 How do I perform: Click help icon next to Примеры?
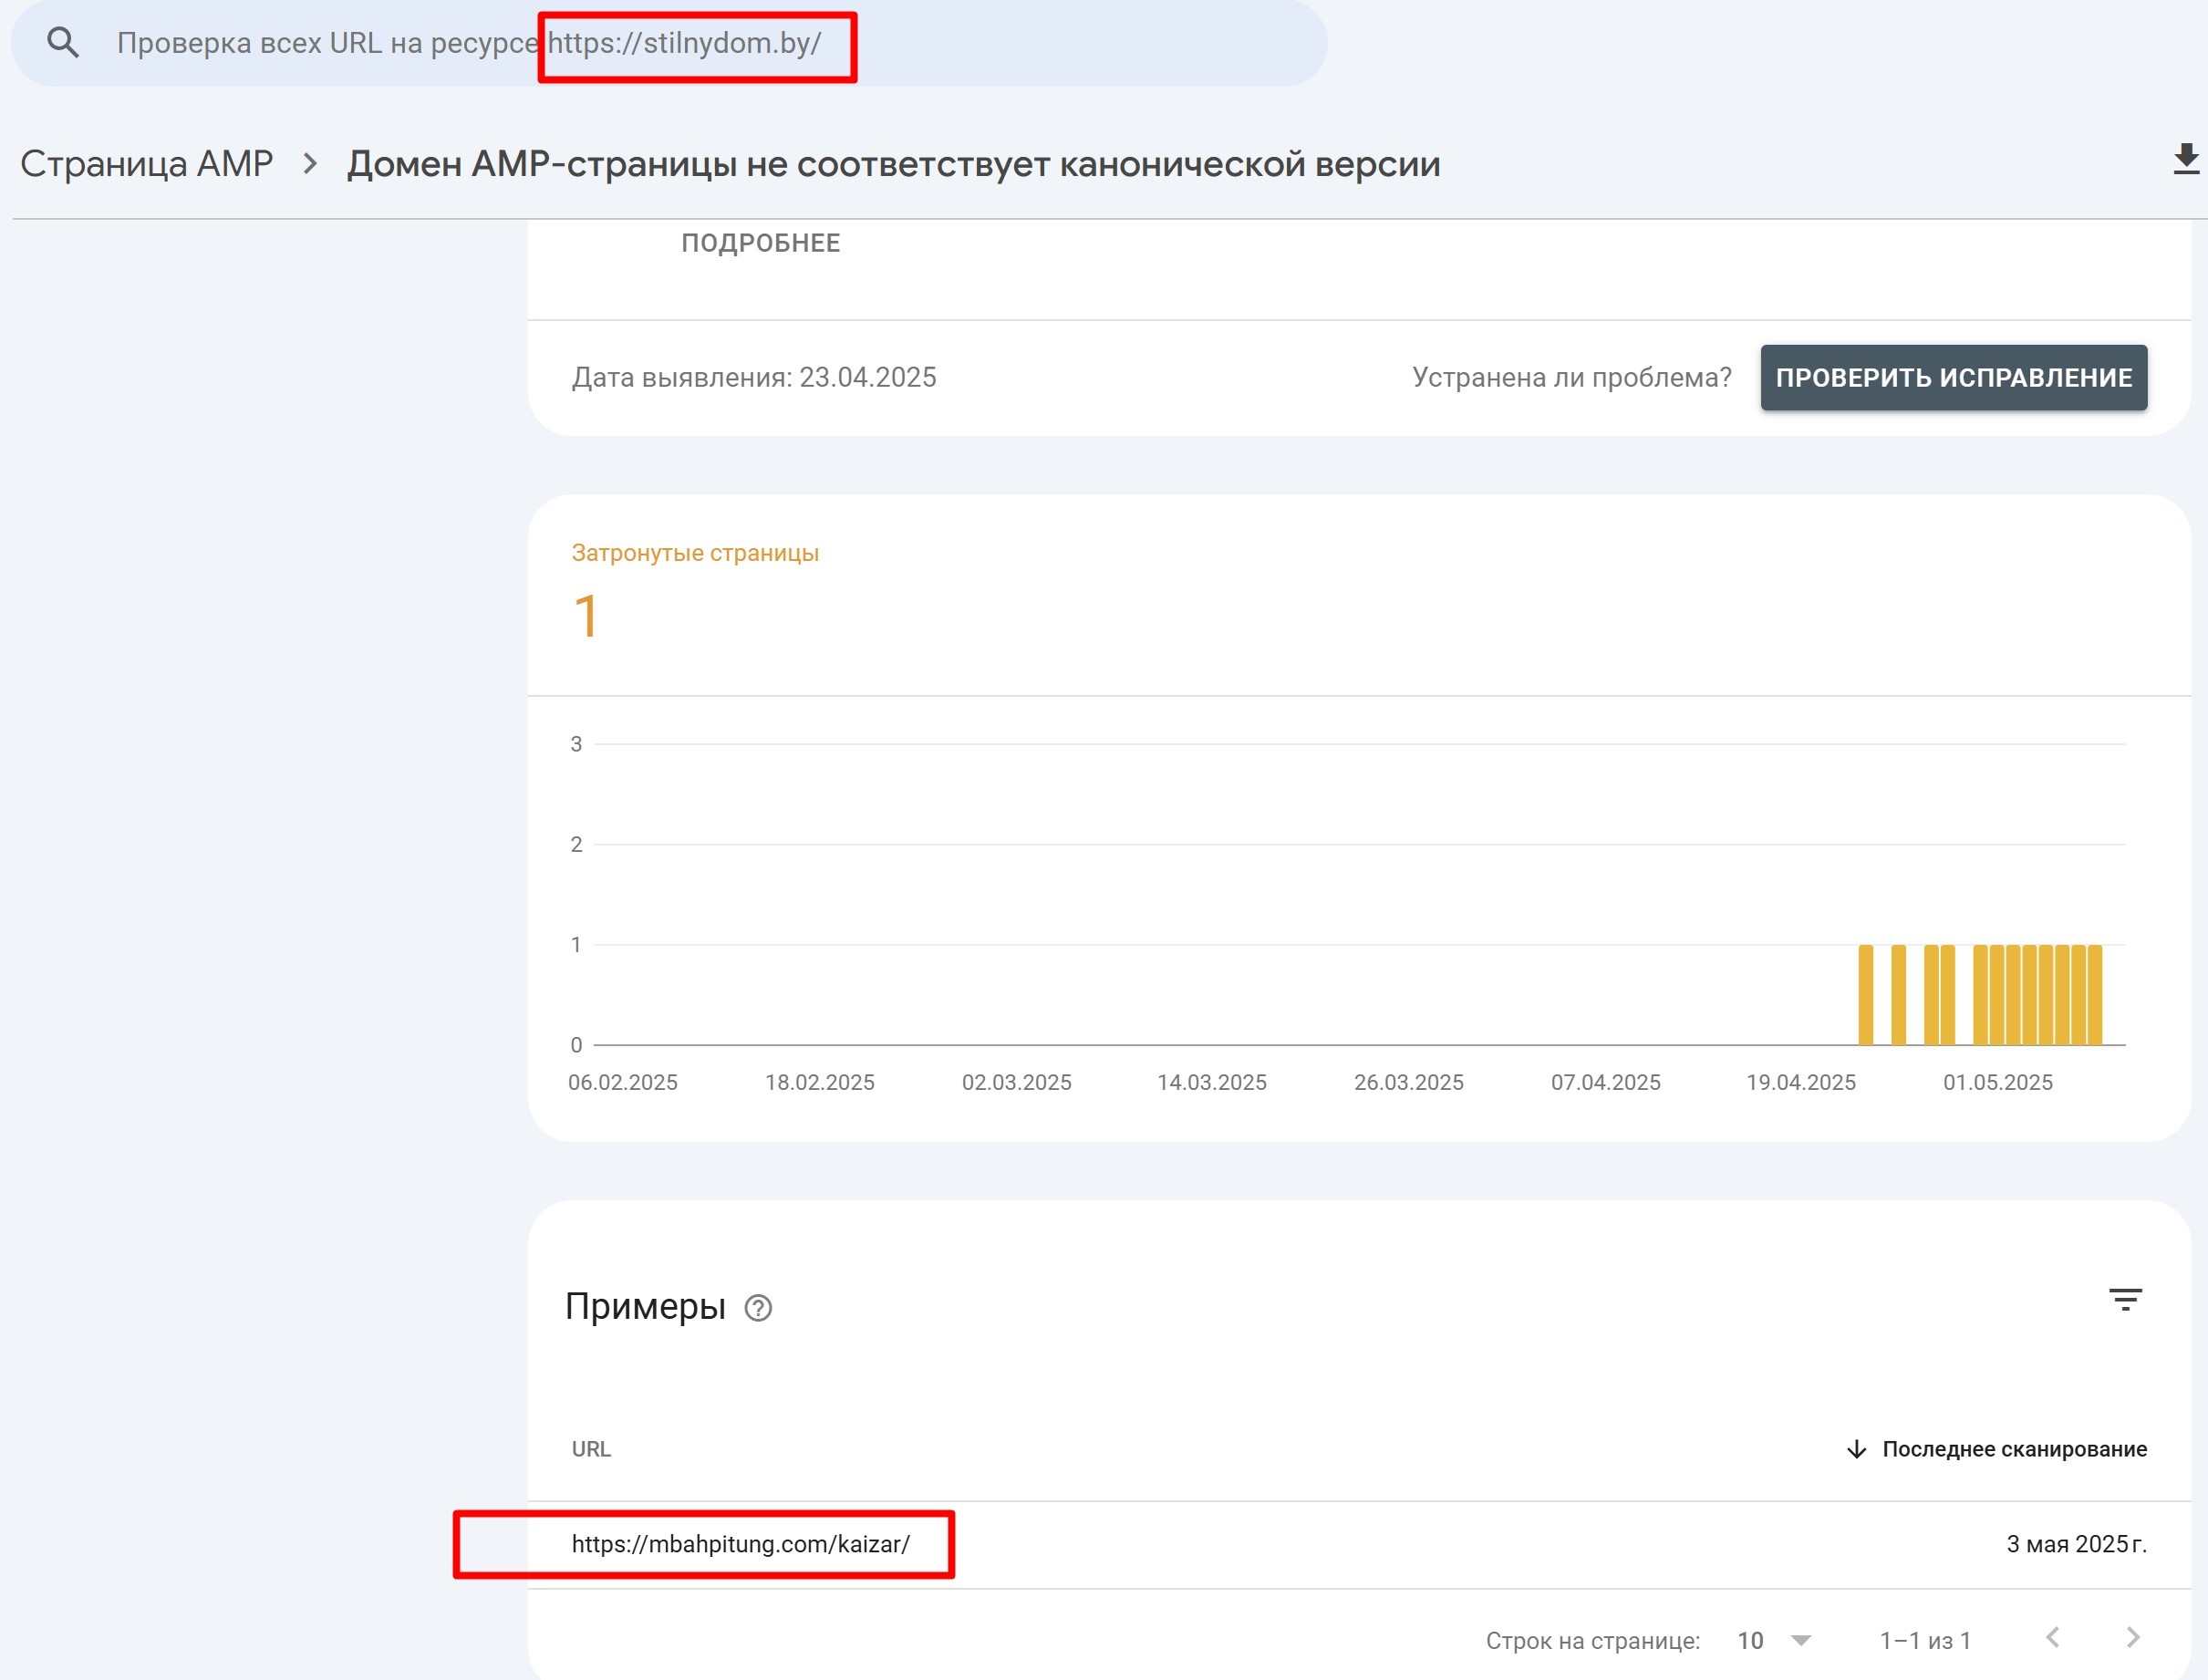pyautogui.click(x=758, y=1308)
